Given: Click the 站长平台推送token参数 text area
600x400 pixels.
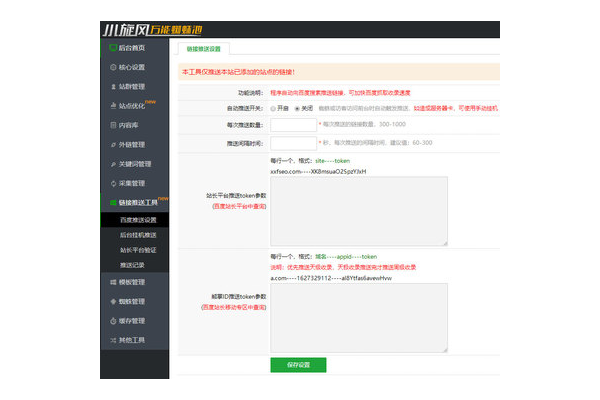Looking at the screenshot, I should pos(358,211).
